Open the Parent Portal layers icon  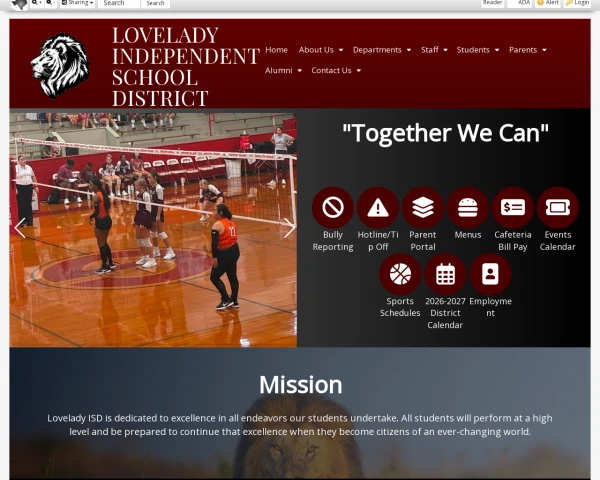[x=423, y=207]
